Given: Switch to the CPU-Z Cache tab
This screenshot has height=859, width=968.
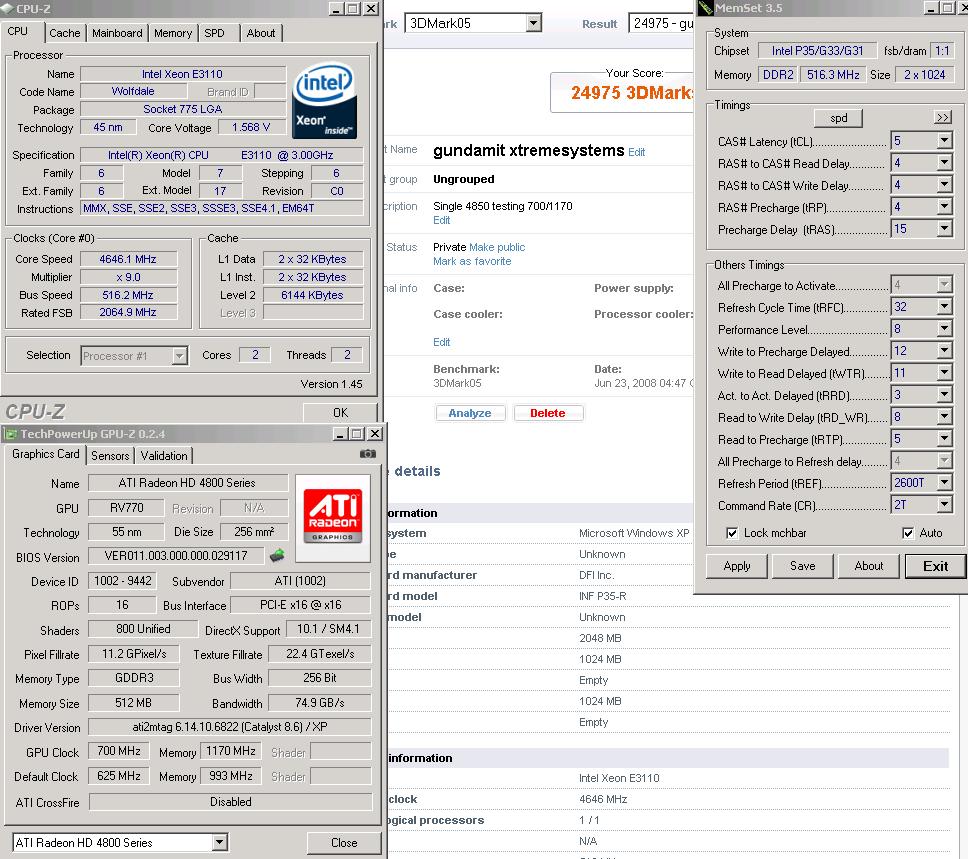Looking at the screenshot, I should [x=65, y=33].
